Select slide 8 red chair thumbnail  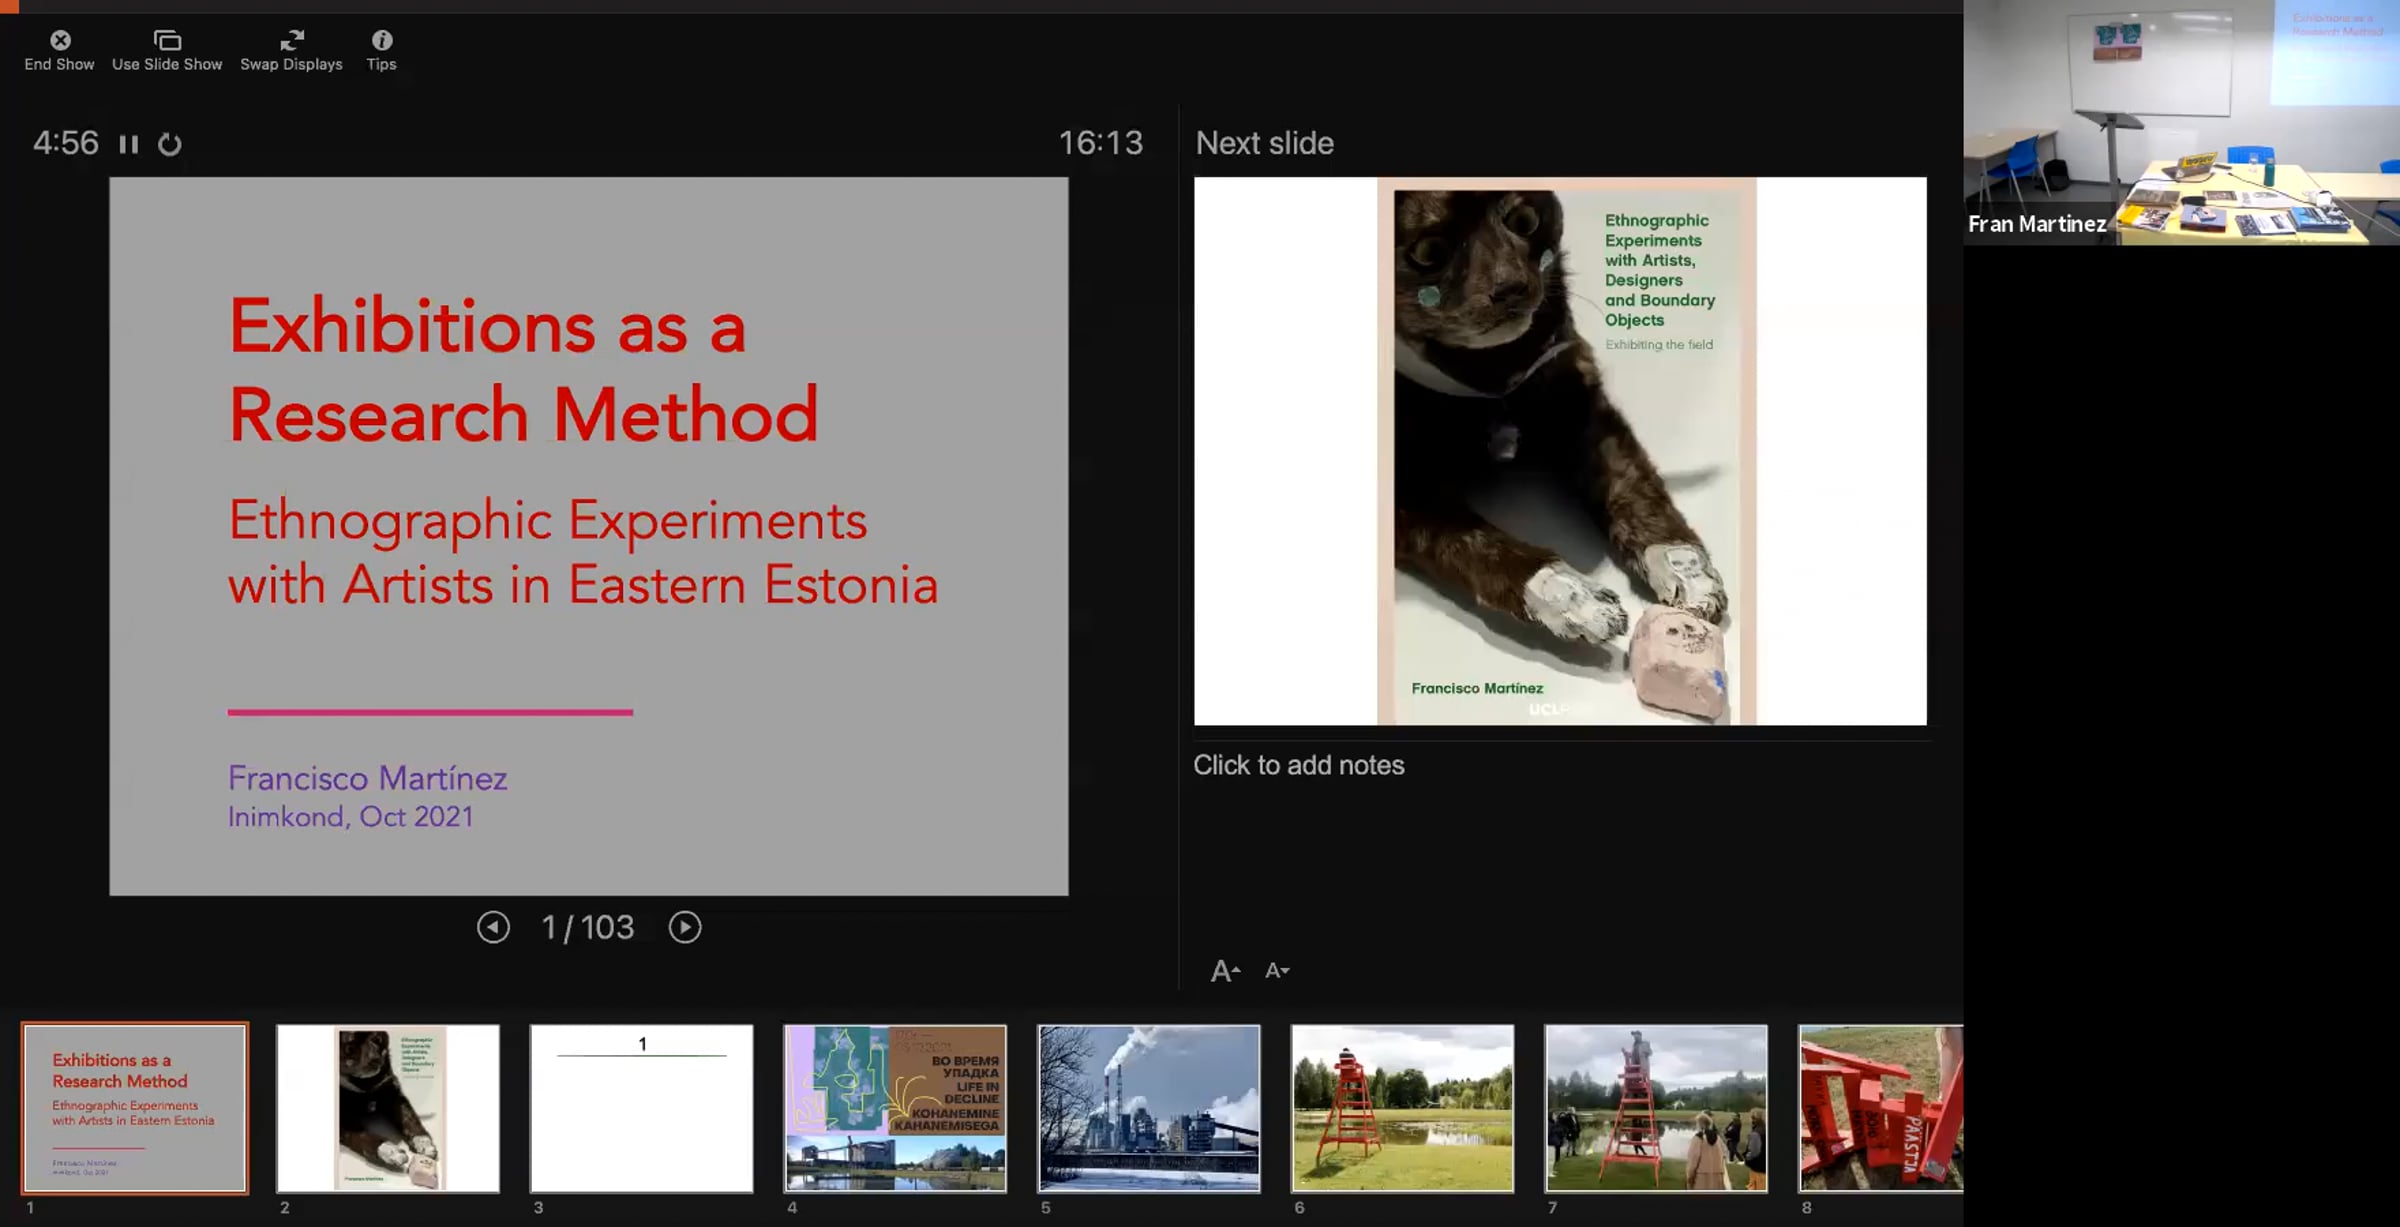[1880, 1108]
